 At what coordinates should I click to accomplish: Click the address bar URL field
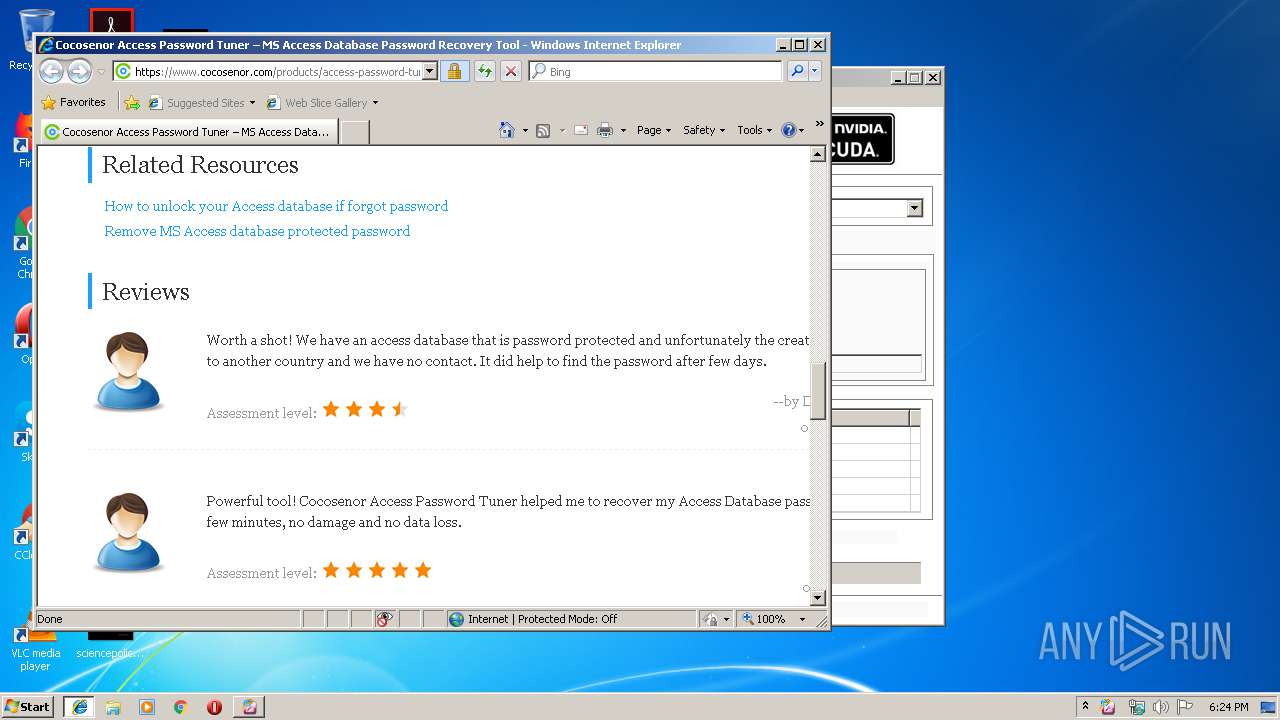[277, 71]
